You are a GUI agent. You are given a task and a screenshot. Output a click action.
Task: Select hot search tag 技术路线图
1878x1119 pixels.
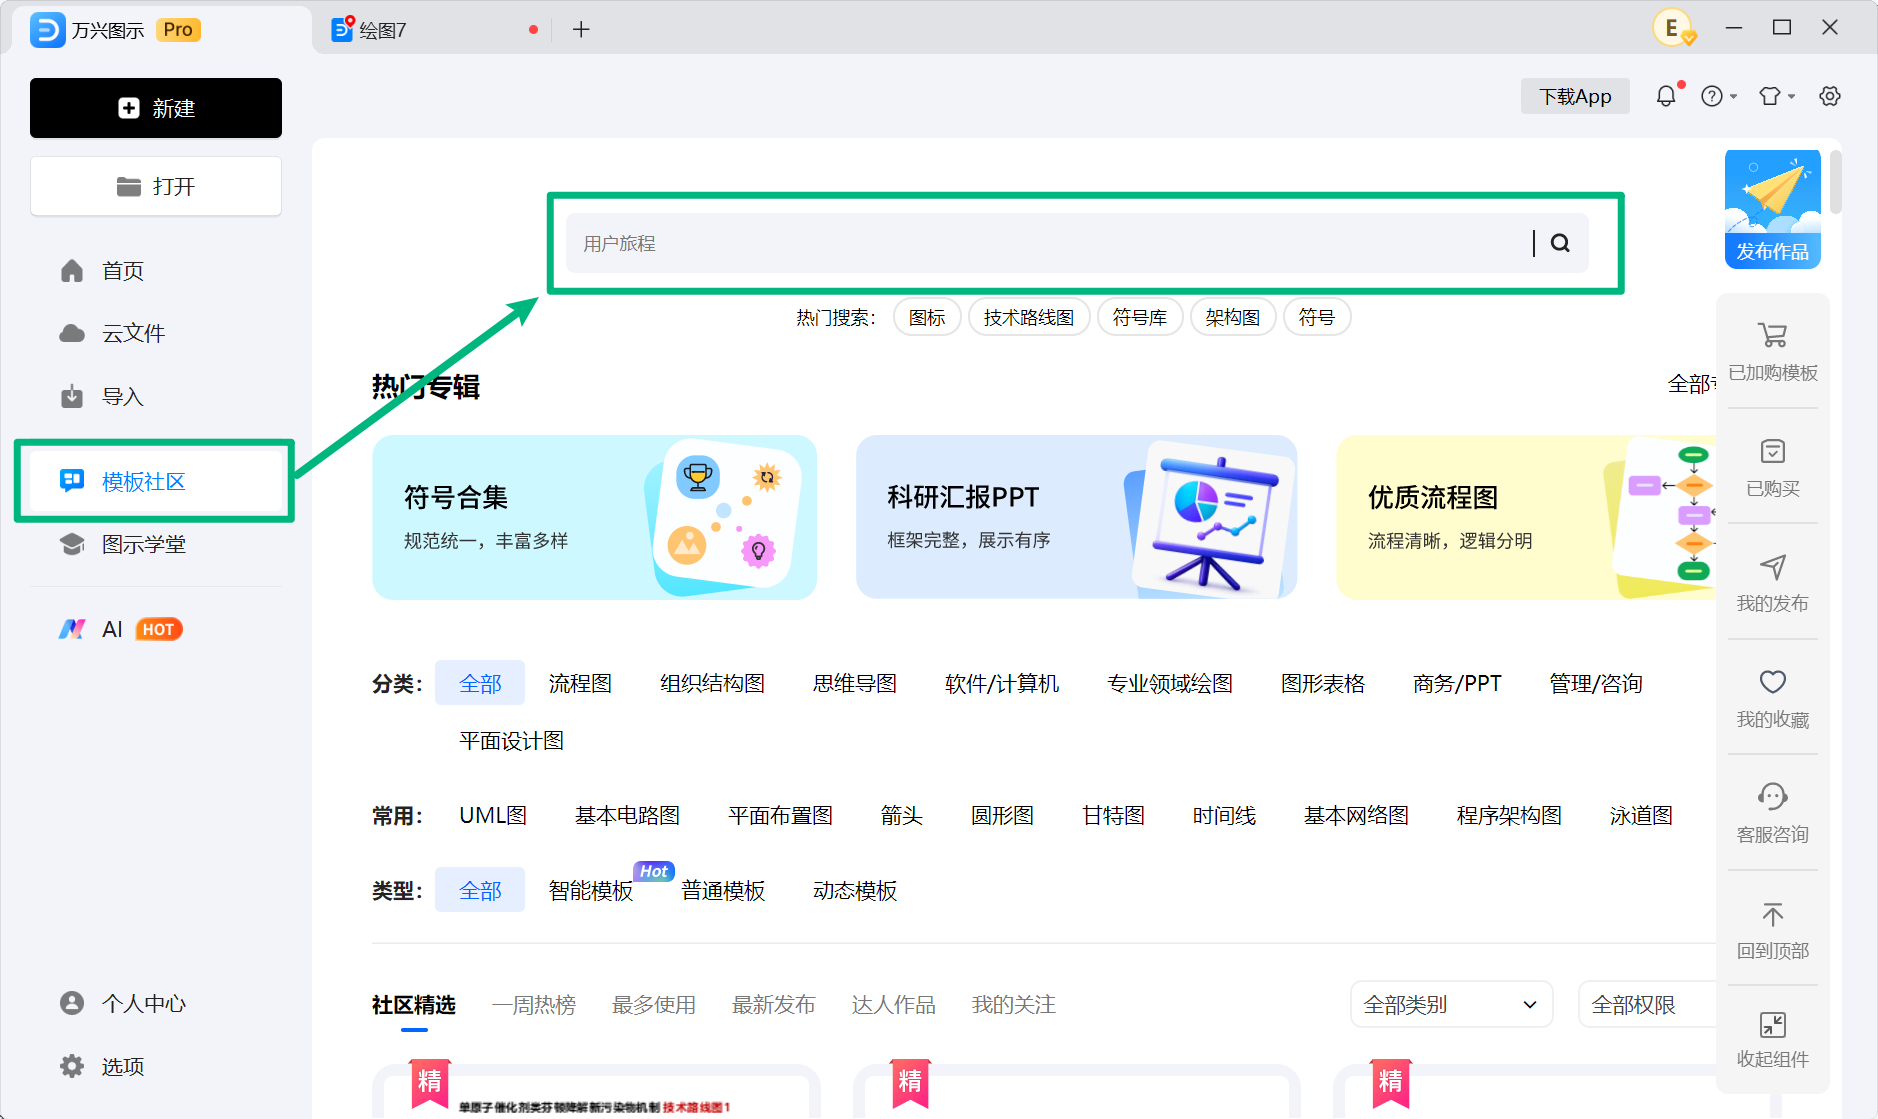click(x=1029, y=317)
